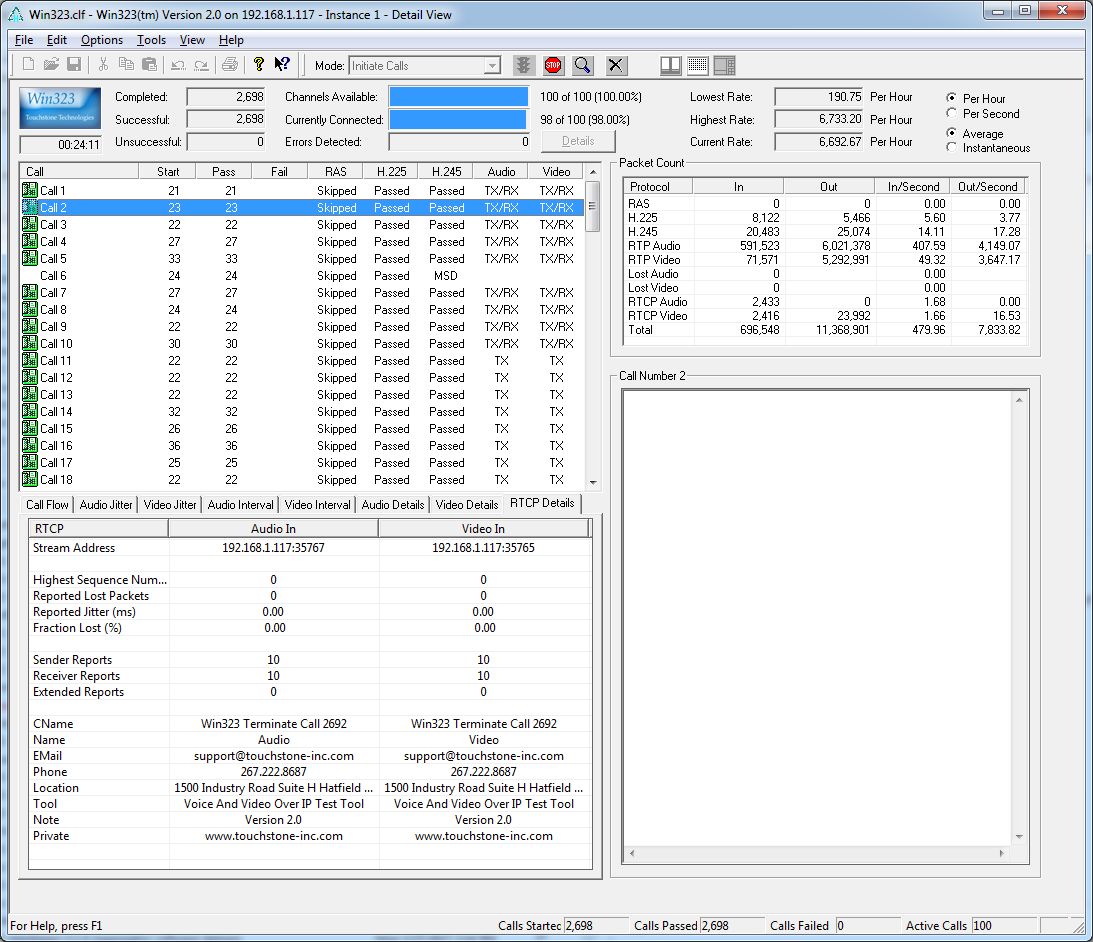Click the Save toolbar icon

74,65
